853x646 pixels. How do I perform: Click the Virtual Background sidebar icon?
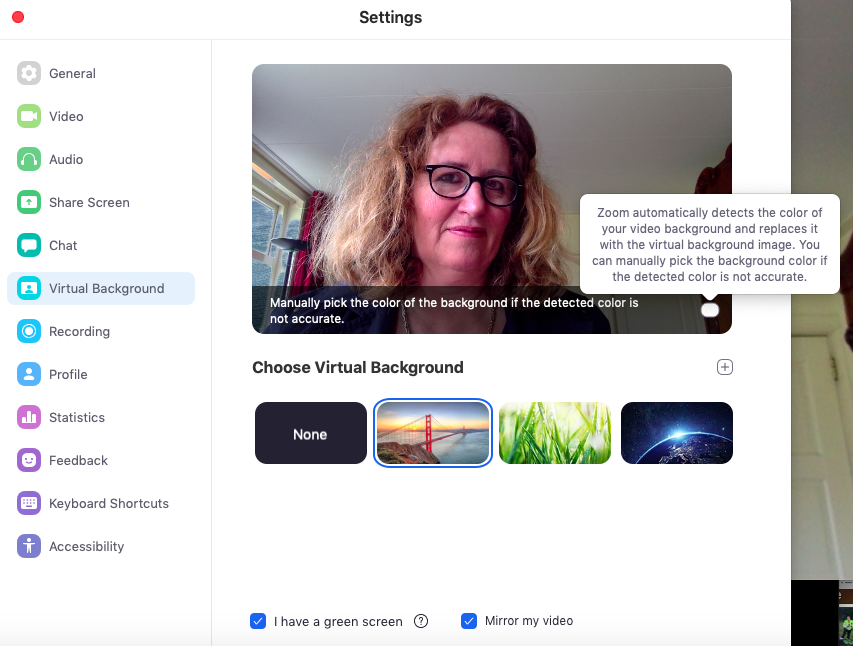(x=29, y=288)
